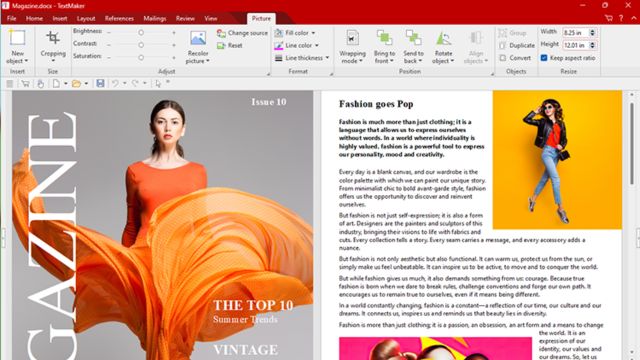Click the Contrast plus button

click(174, 45)
